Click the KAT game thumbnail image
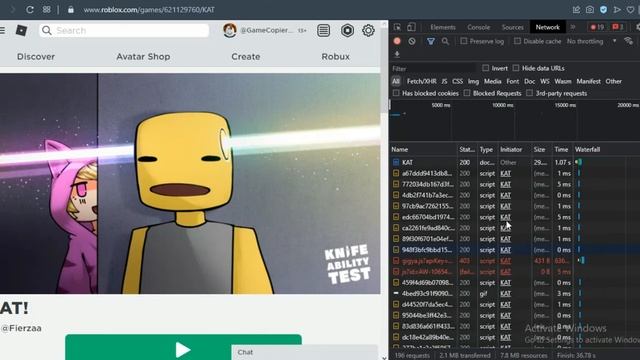640x360 pixels. point(190,184)
